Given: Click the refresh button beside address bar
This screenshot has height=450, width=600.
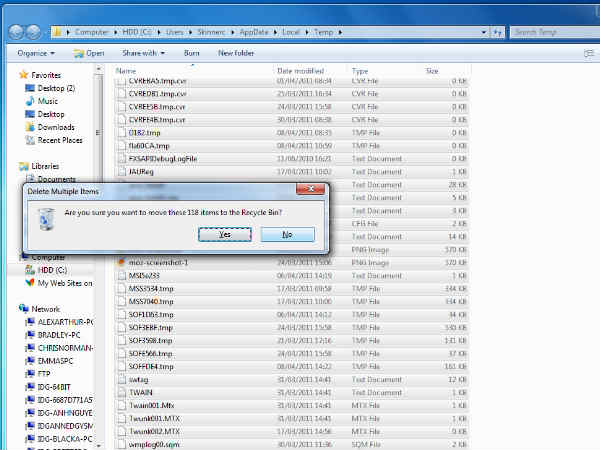Looking at the screenshot, I should coord(496,32).
